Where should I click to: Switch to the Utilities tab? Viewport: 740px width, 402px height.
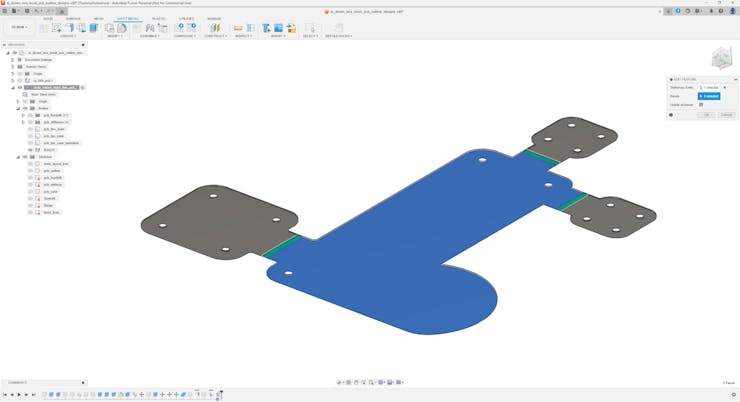(186, 18)
